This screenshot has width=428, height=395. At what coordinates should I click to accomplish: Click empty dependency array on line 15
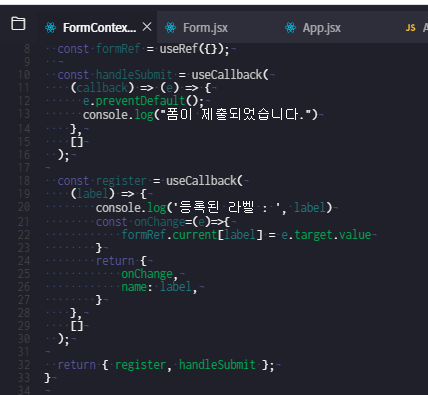click(76, 142)
